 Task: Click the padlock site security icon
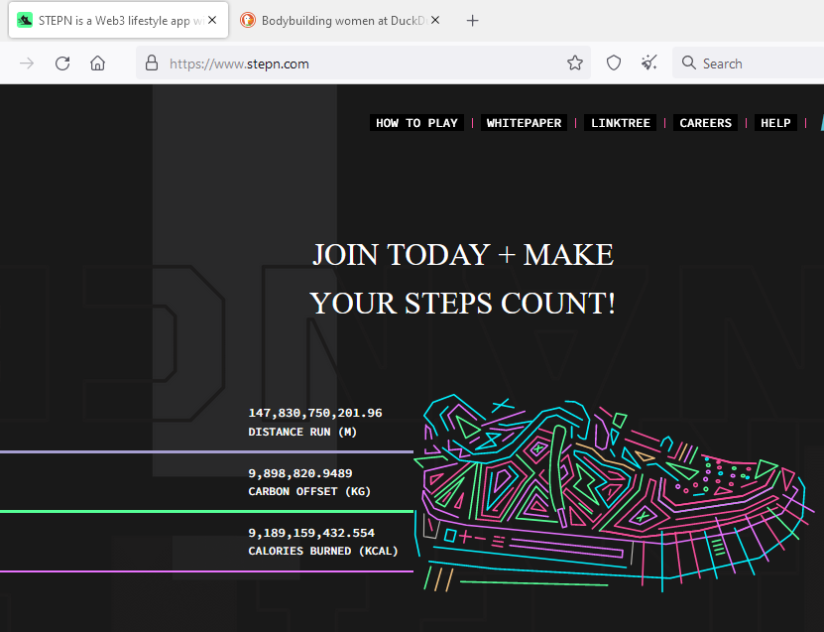(152, 63)
